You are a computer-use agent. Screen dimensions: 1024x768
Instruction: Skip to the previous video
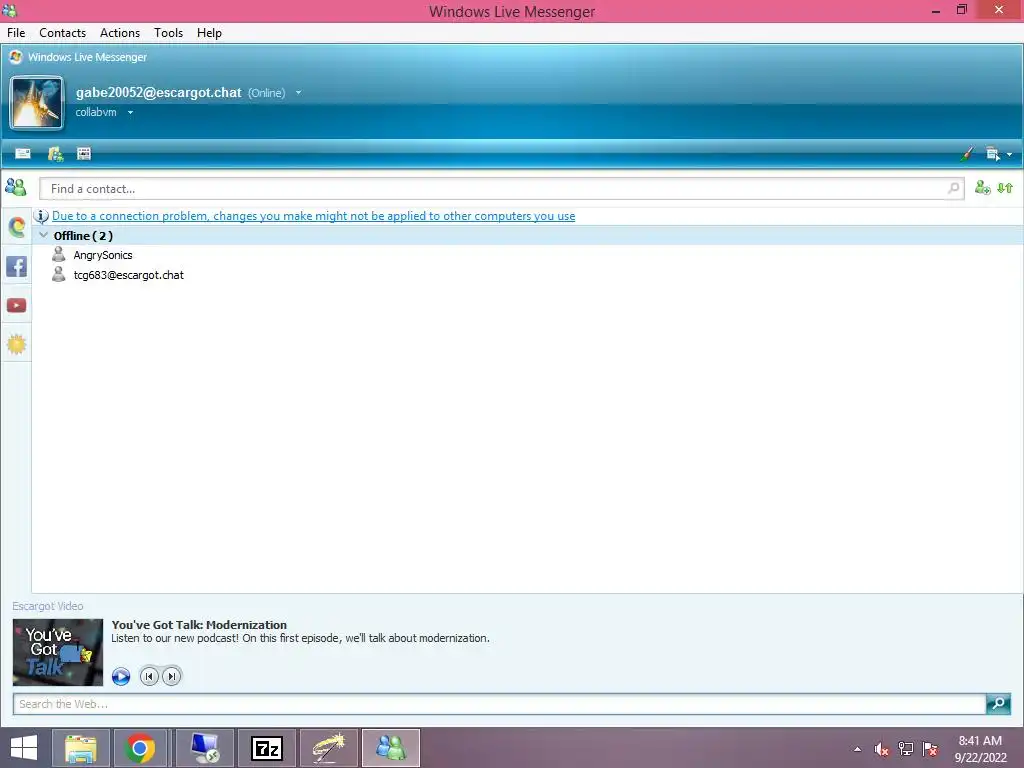pyautogui.click(x=149, y=676)
